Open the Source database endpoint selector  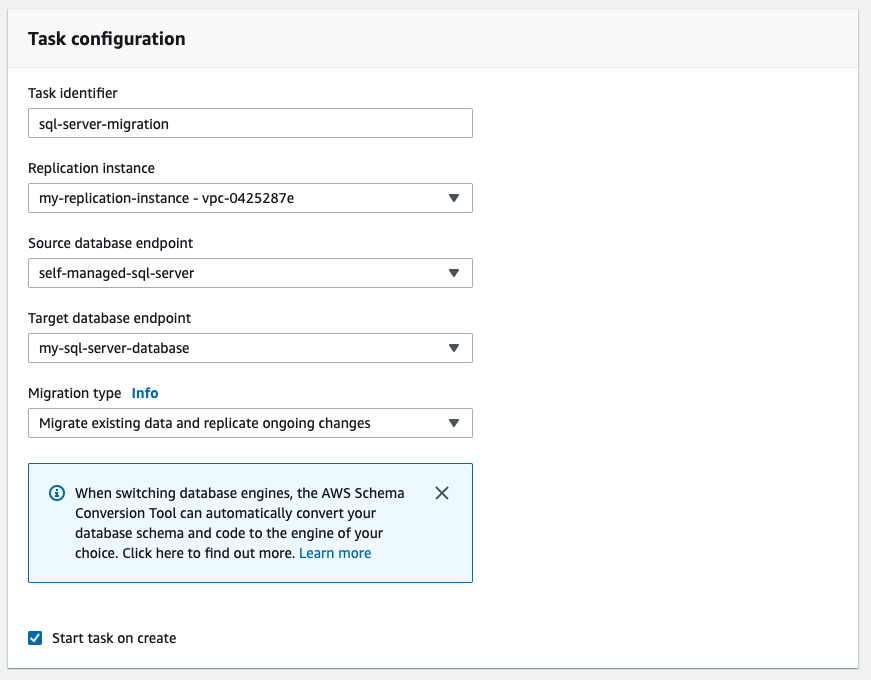click(x=250, y=273)
